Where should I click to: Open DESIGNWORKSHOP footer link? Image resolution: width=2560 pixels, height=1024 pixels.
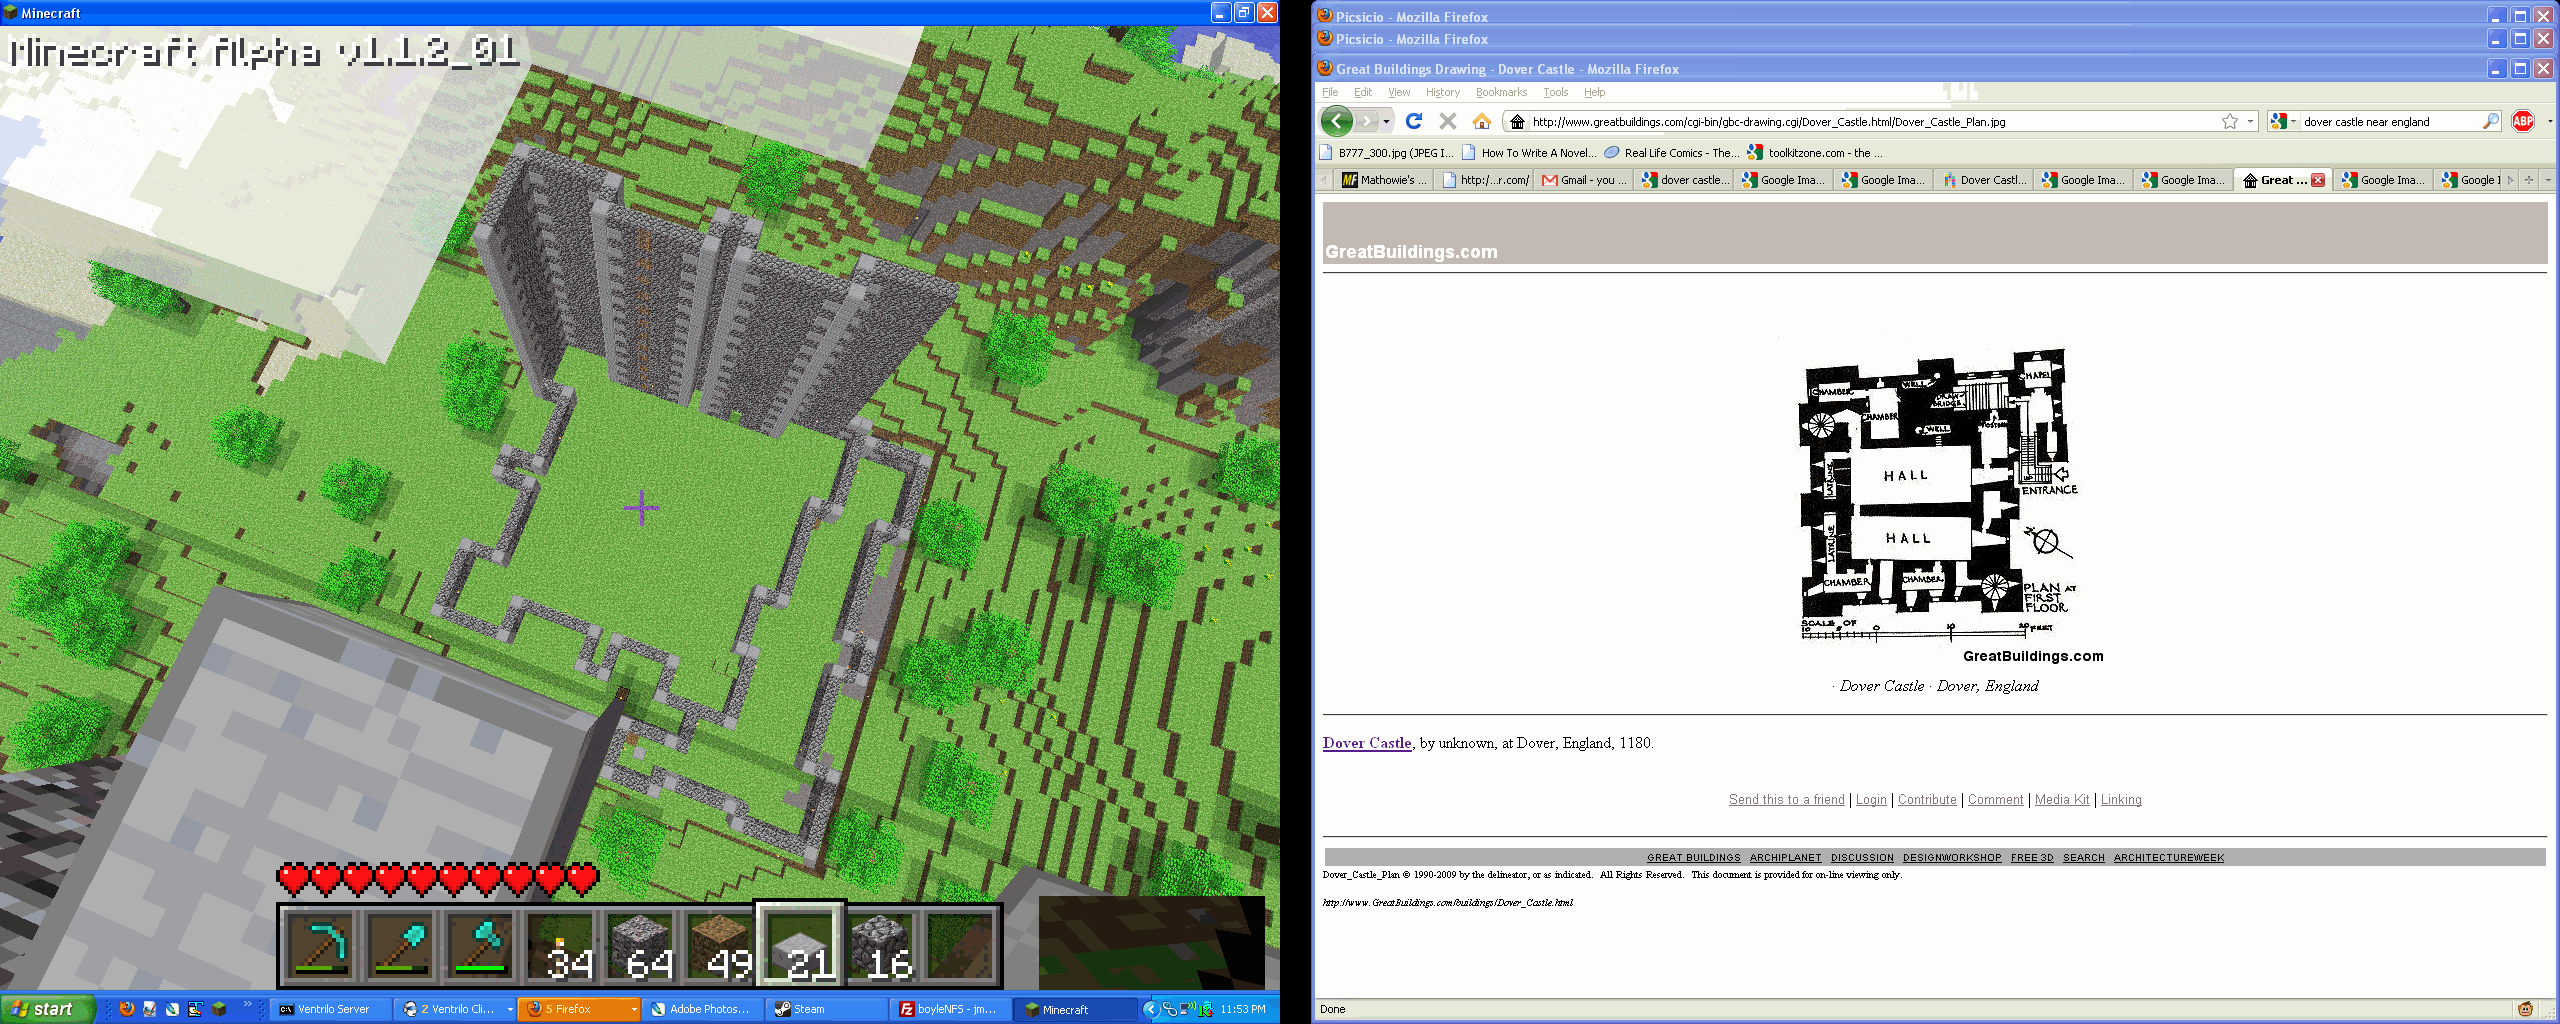[x=1952, y=857]
